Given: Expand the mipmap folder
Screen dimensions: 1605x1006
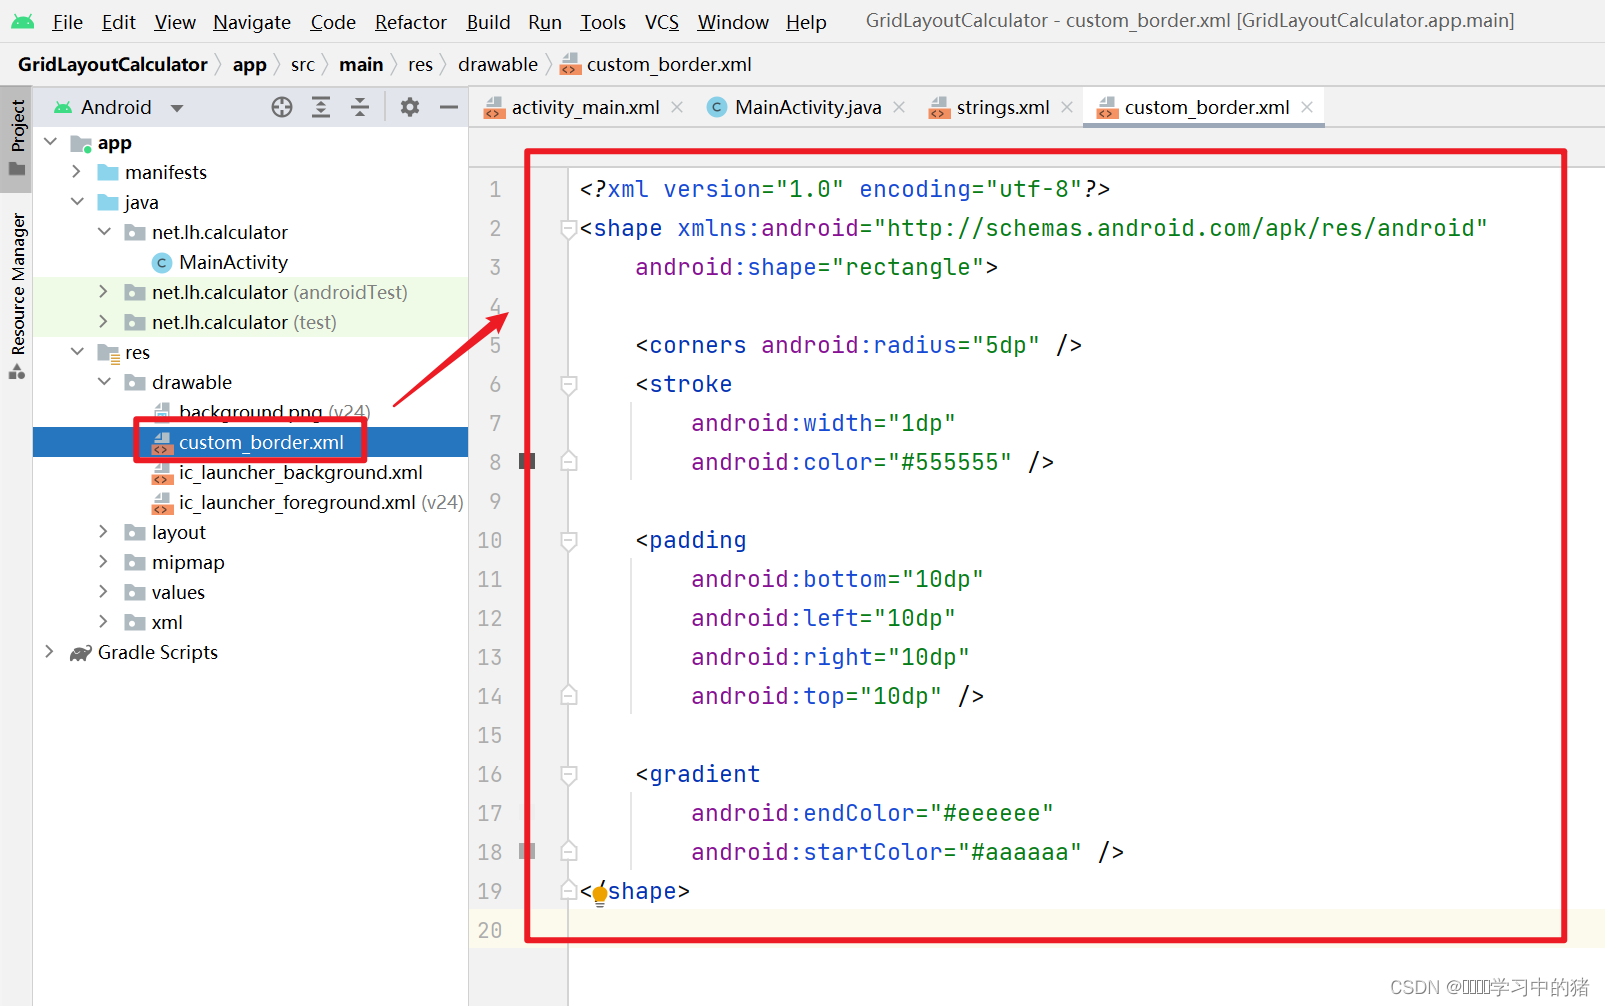Looking at the screenshot, I should click(x=104, y=562).
